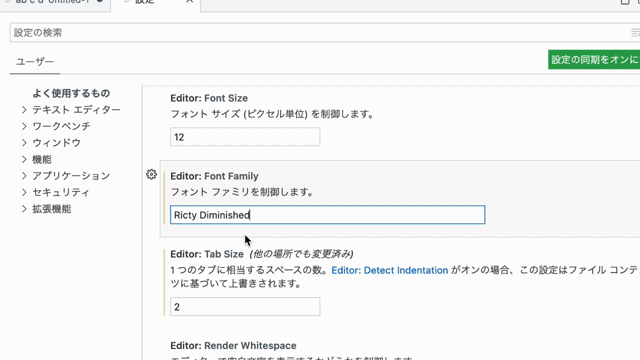Select よく使用するもの in settings tree

(x=71, y=93)
